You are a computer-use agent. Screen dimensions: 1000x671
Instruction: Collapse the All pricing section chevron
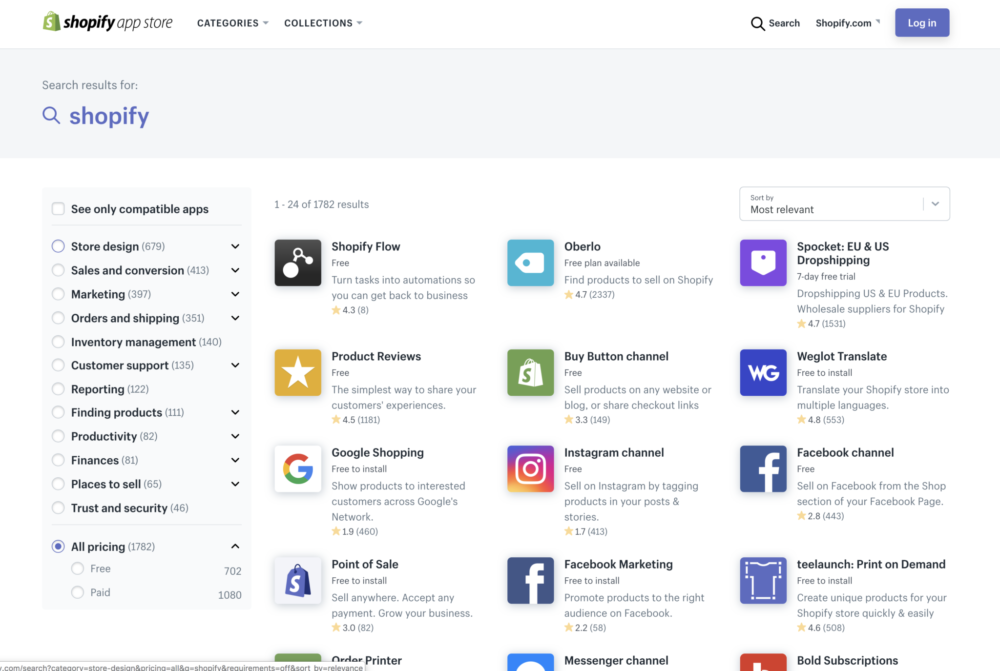235,547
